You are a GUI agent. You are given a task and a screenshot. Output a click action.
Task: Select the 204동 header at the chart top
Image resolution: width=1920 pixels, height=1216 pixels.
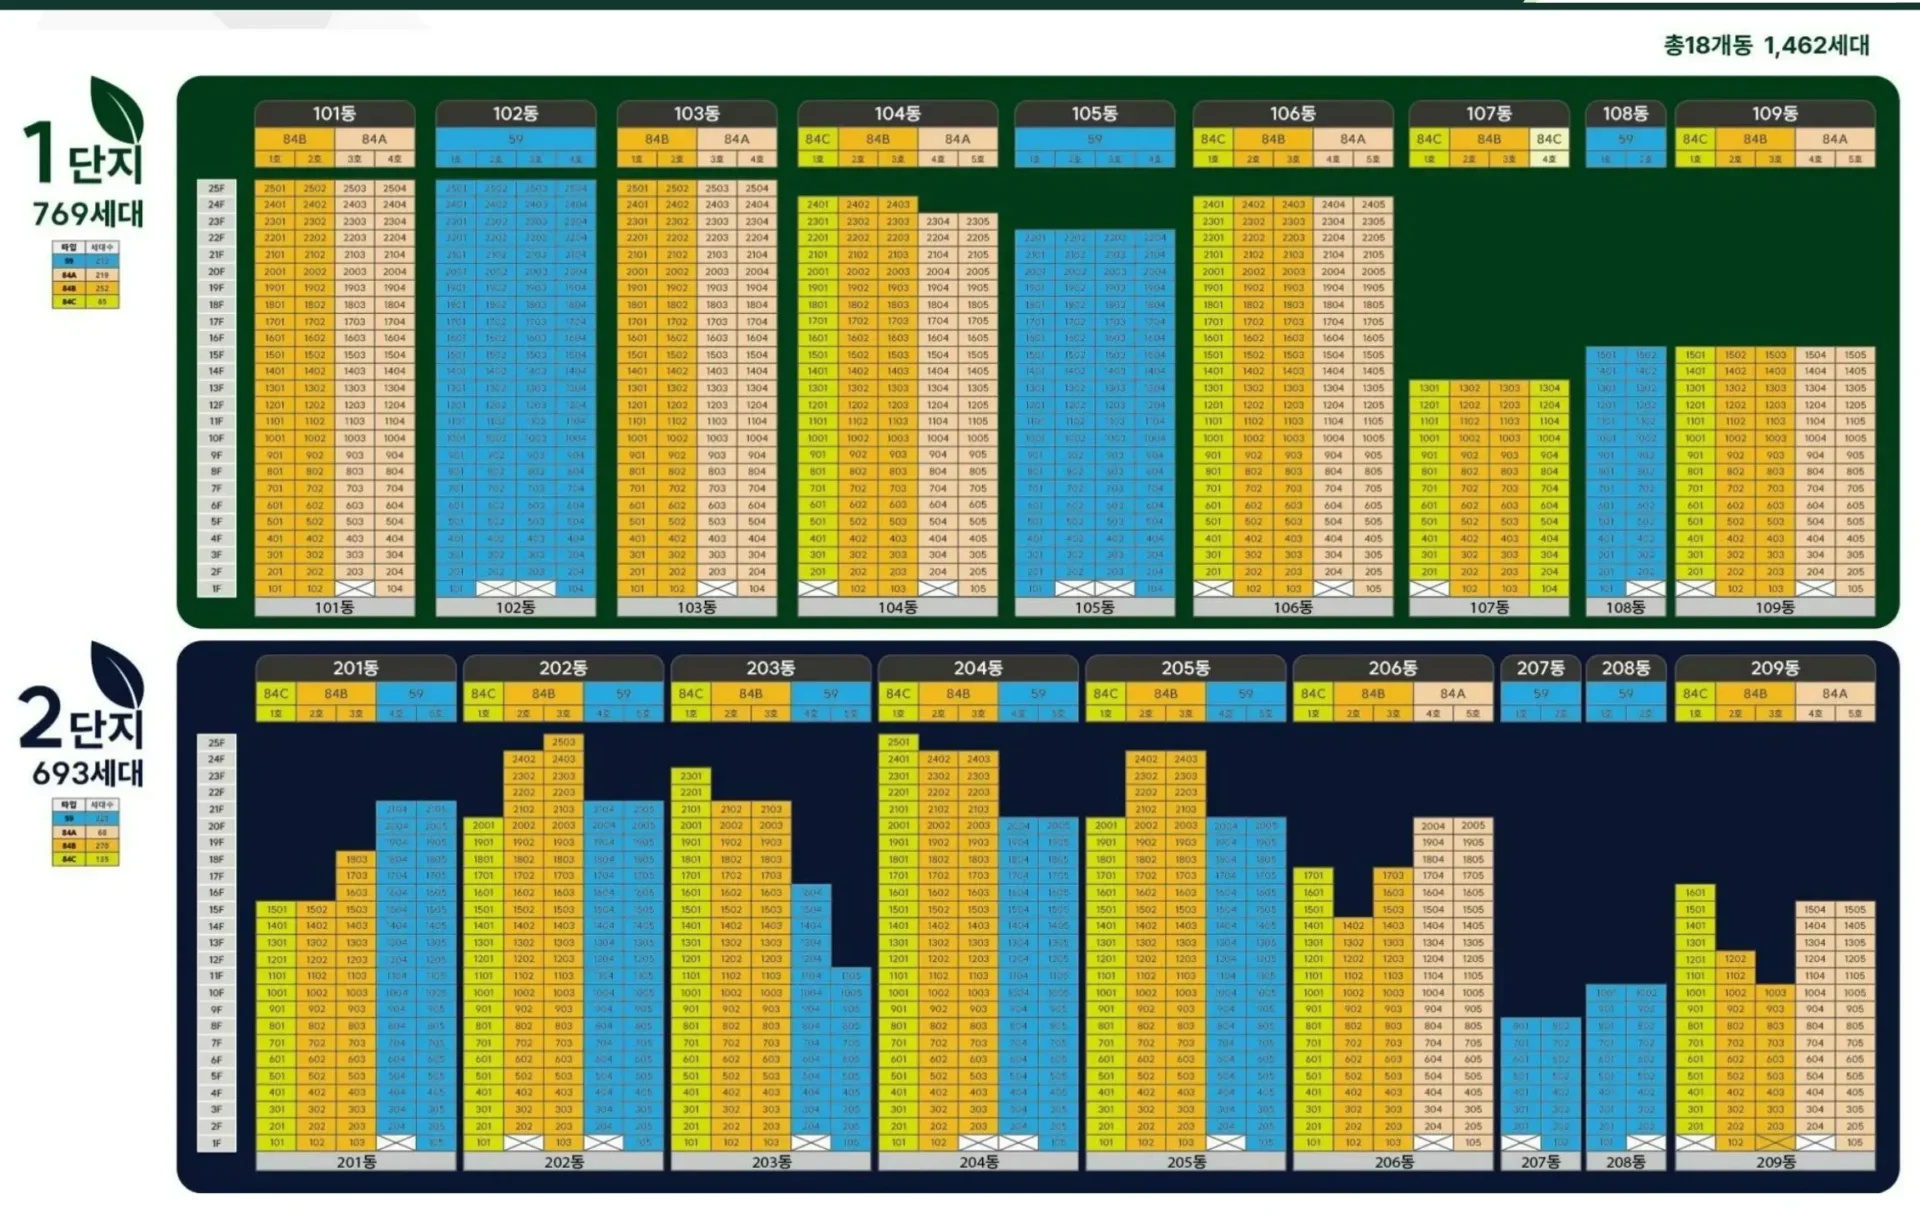tap(977, 668)
